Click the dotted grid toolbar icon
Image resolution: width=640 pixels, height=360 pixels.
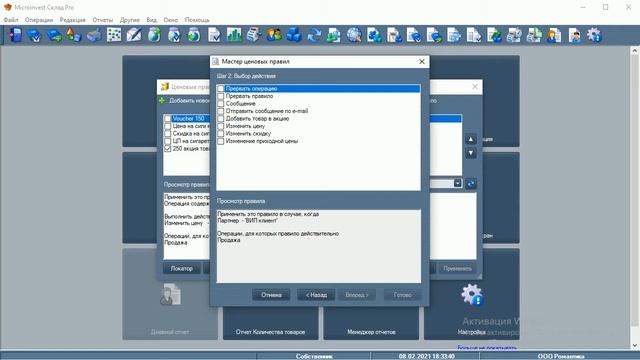pyautogui.click(x=114, y=36)
